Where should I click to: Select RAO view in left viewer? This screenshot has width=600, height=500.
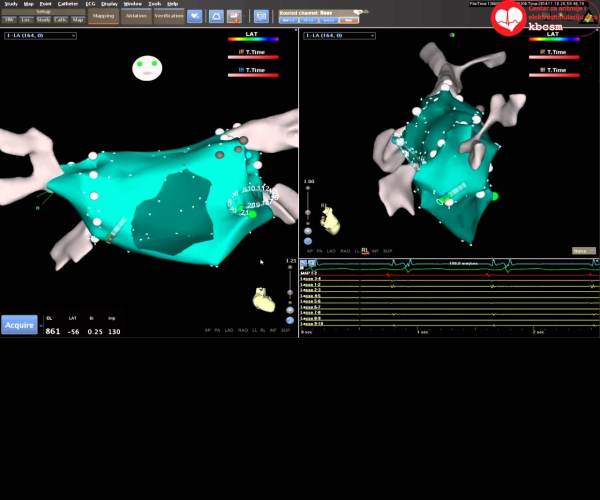pyautogui.click(x=243, y=330)
